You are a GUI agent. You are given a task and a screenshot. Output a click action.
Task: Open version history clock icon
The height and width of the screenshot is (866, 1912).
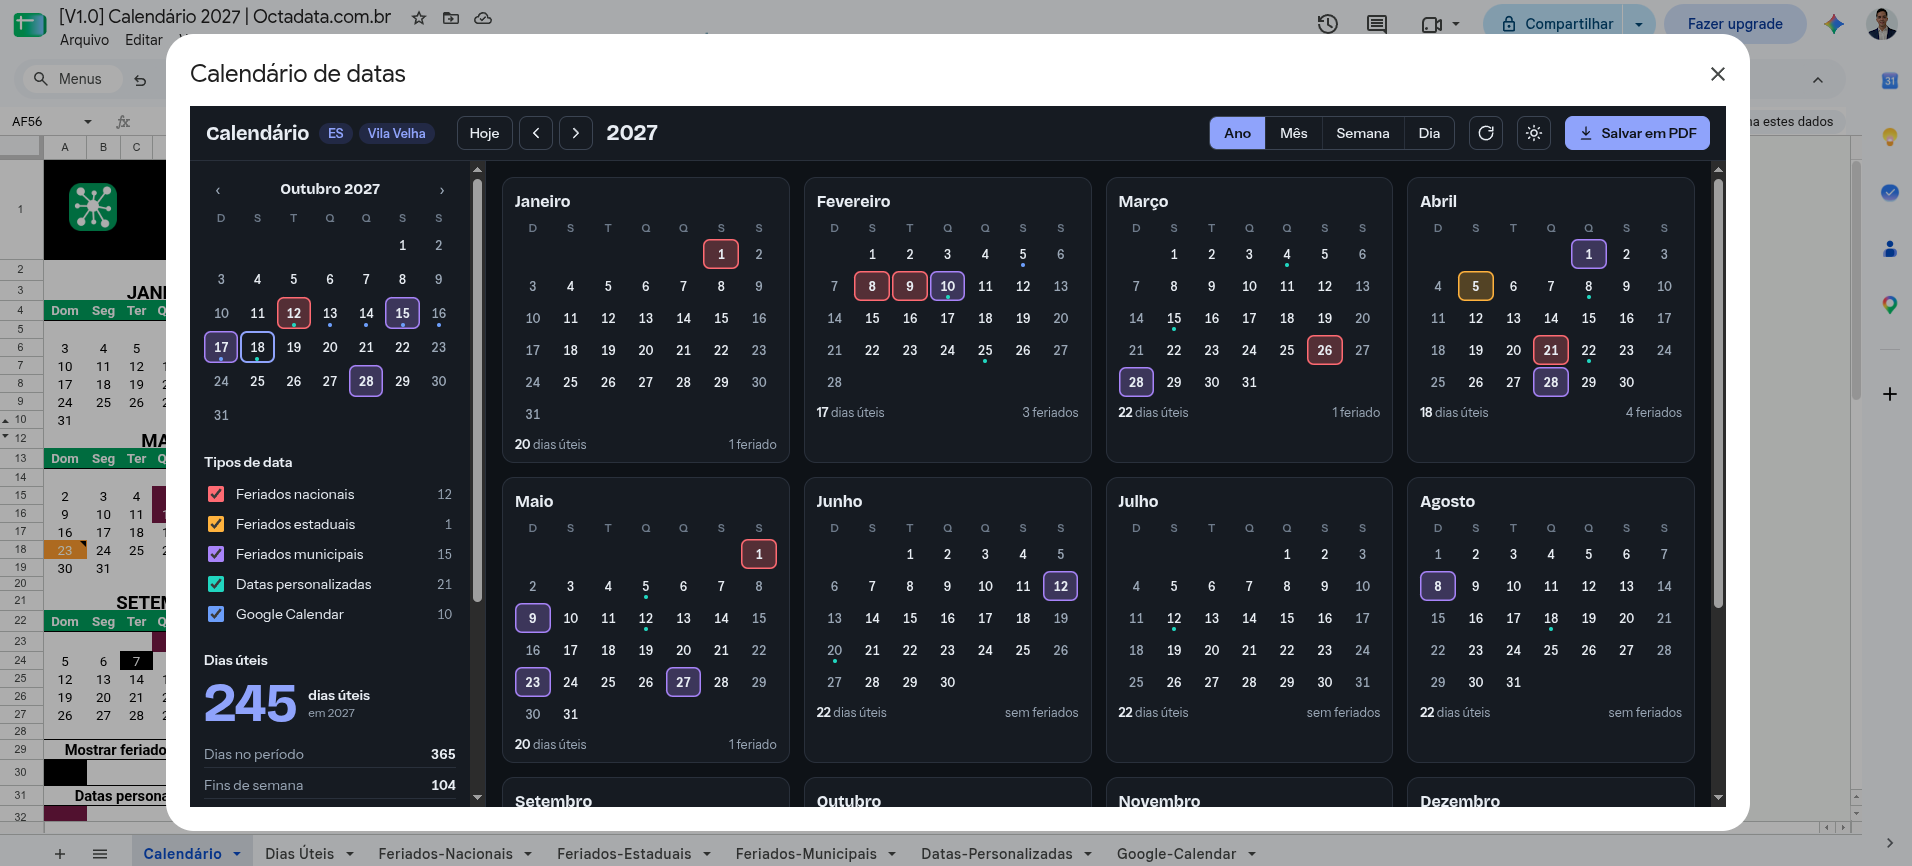pyautogui.click(x=1328, y=24)
